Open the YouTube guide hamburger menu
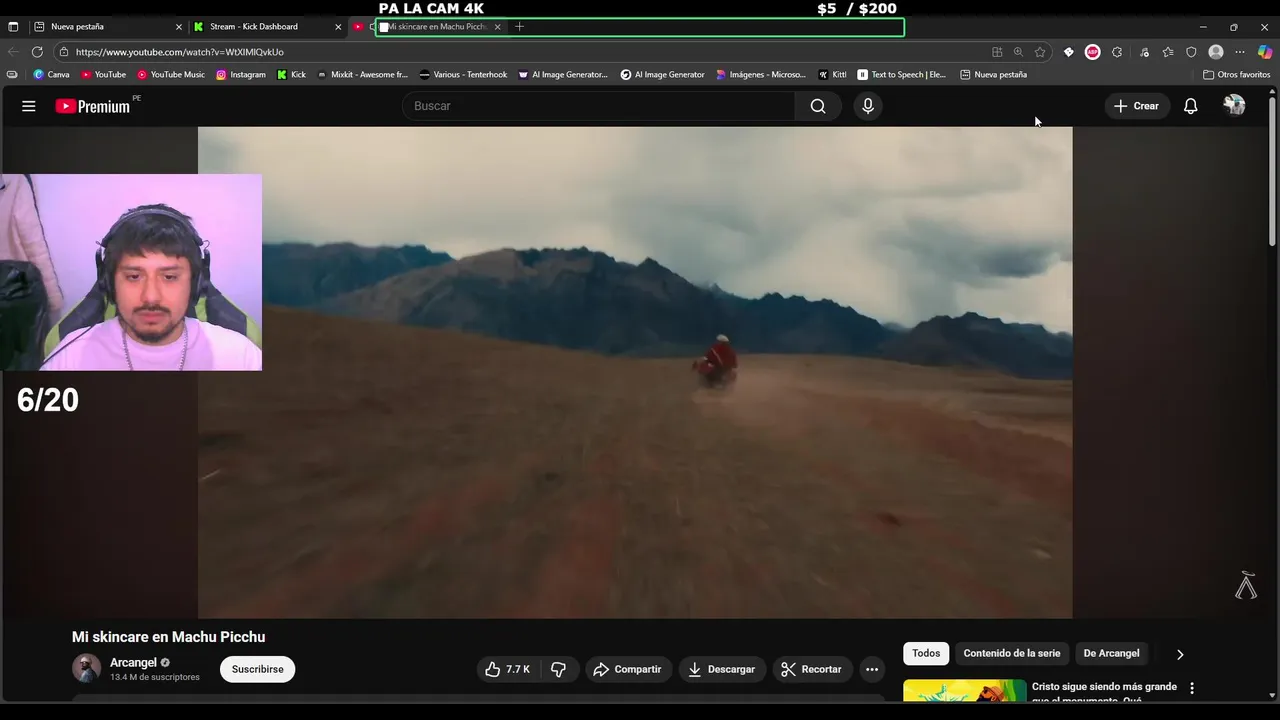1280x720 pixels. coord(29,106)
